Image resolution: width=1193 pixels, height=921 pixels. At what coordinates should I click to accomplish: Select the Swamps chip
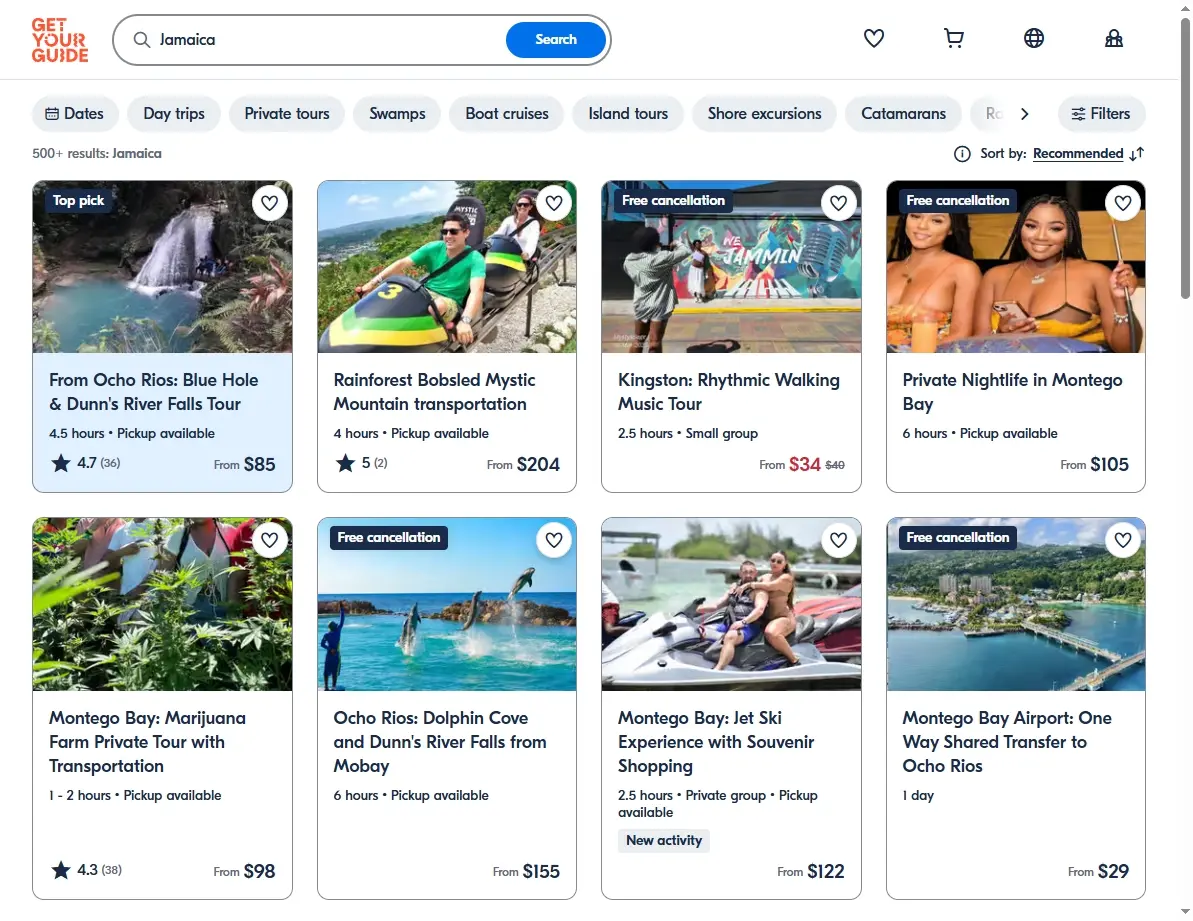coord(397,113)
